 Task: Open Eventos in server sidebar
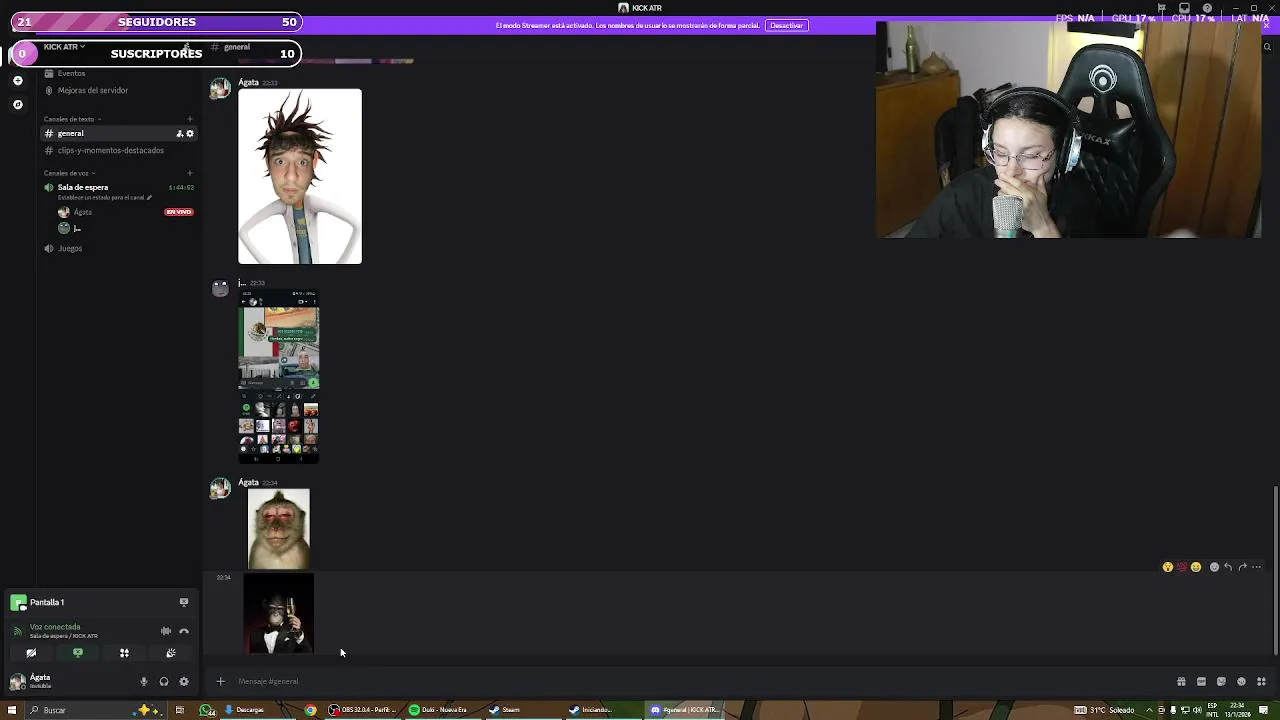point(71,73)
